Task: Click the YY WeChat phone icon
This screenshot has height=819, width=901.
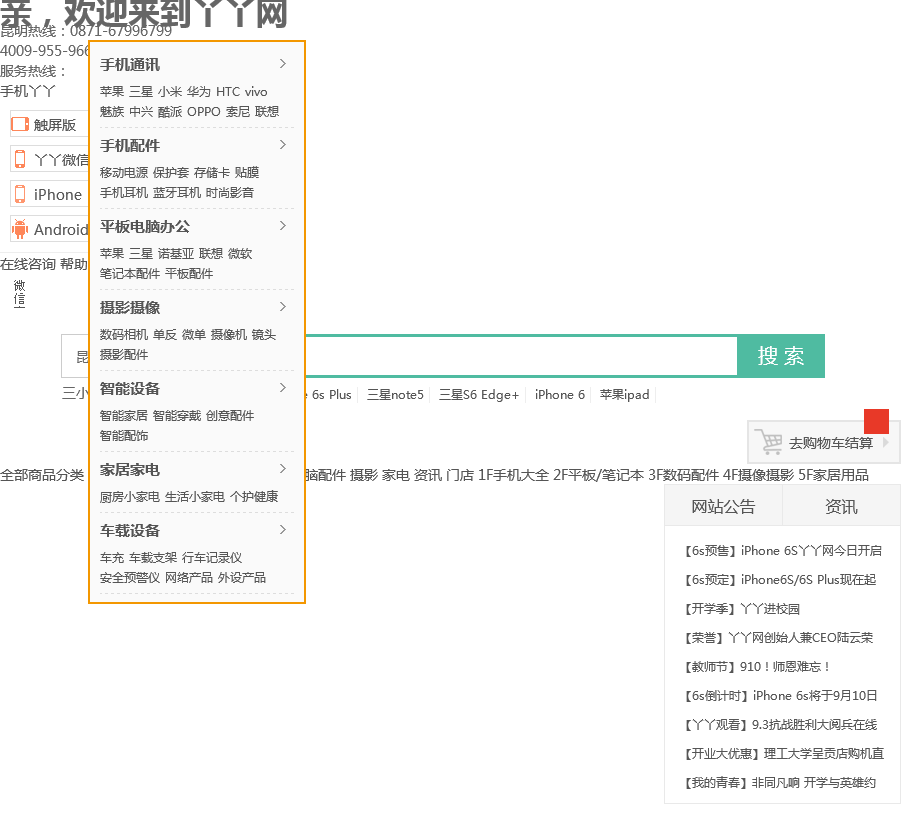Action: [x=20, y=159]
